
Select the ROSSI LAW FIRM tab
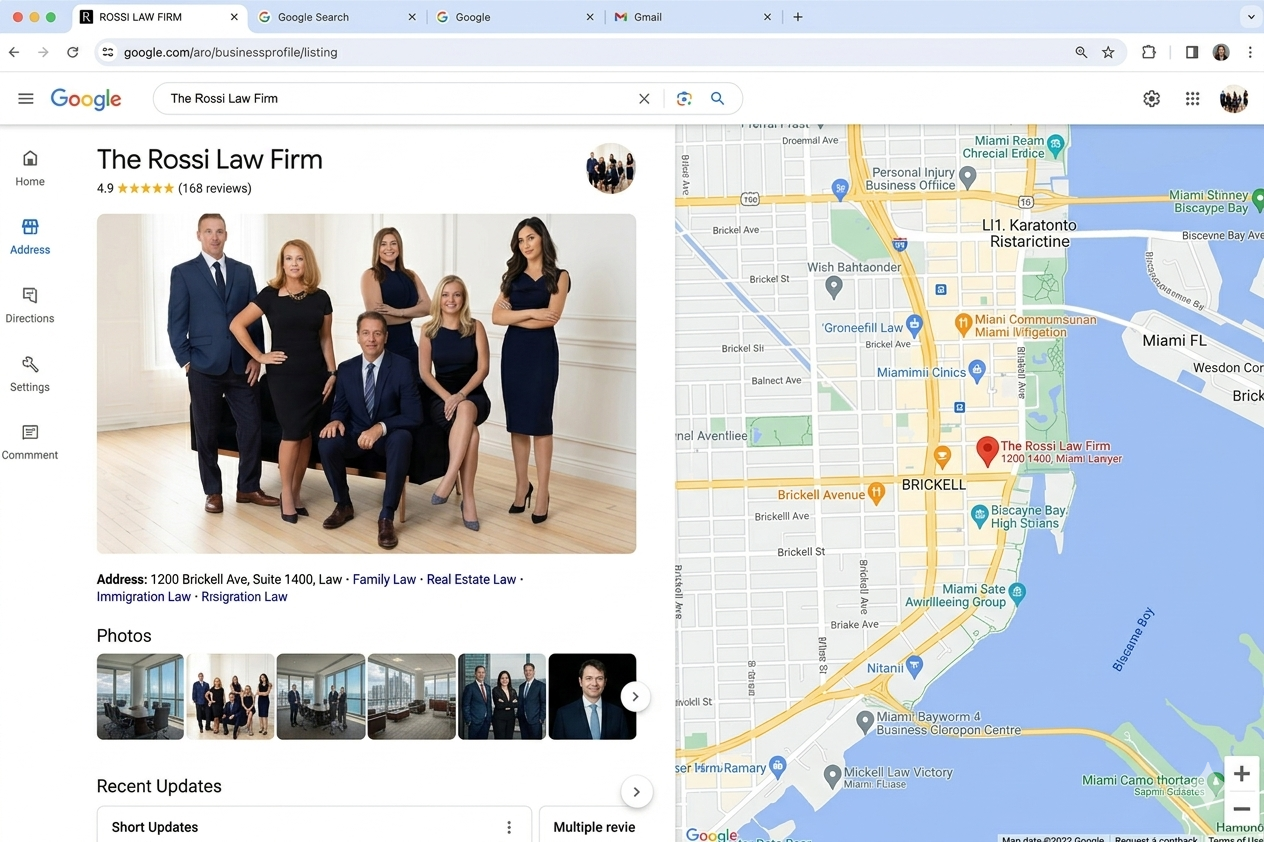click(x=160, y=17)
